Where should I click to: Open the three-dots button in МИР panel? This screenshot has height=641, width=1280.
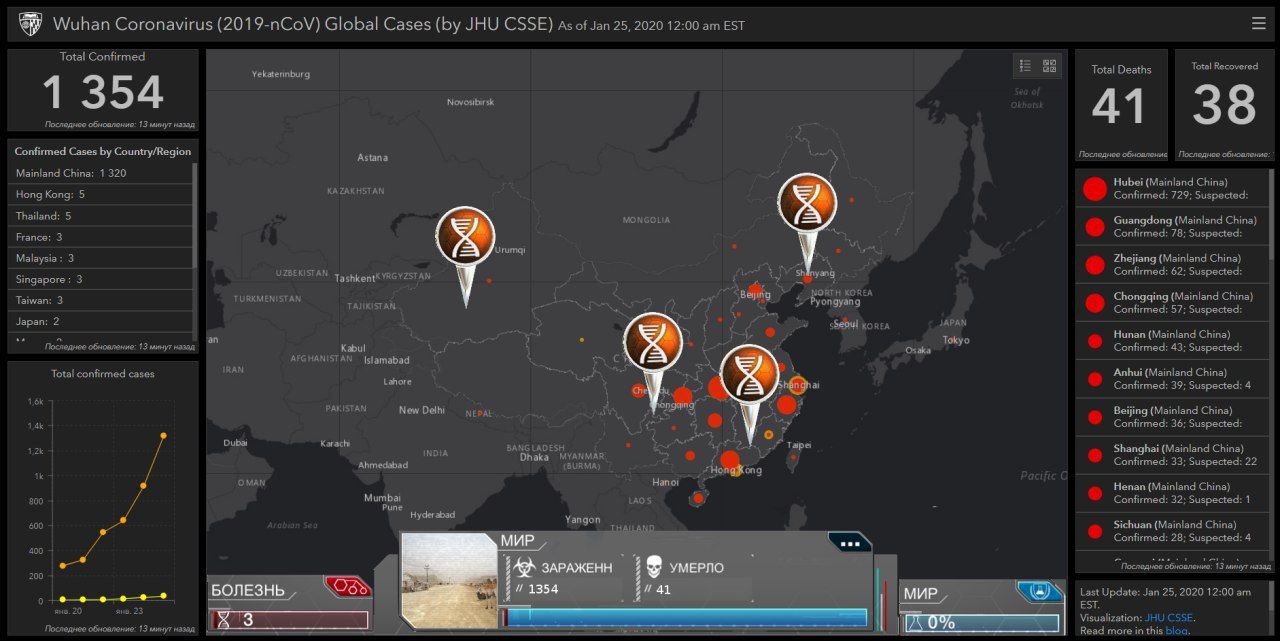[850, 544]
